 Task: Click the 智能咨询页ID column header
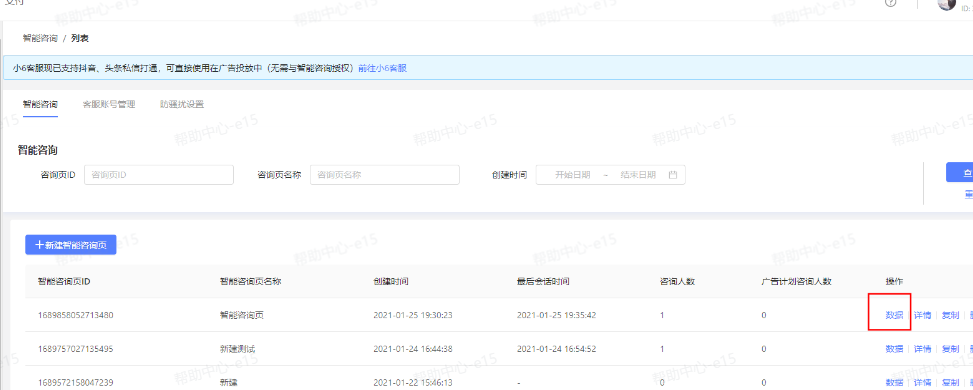point(65,281)
